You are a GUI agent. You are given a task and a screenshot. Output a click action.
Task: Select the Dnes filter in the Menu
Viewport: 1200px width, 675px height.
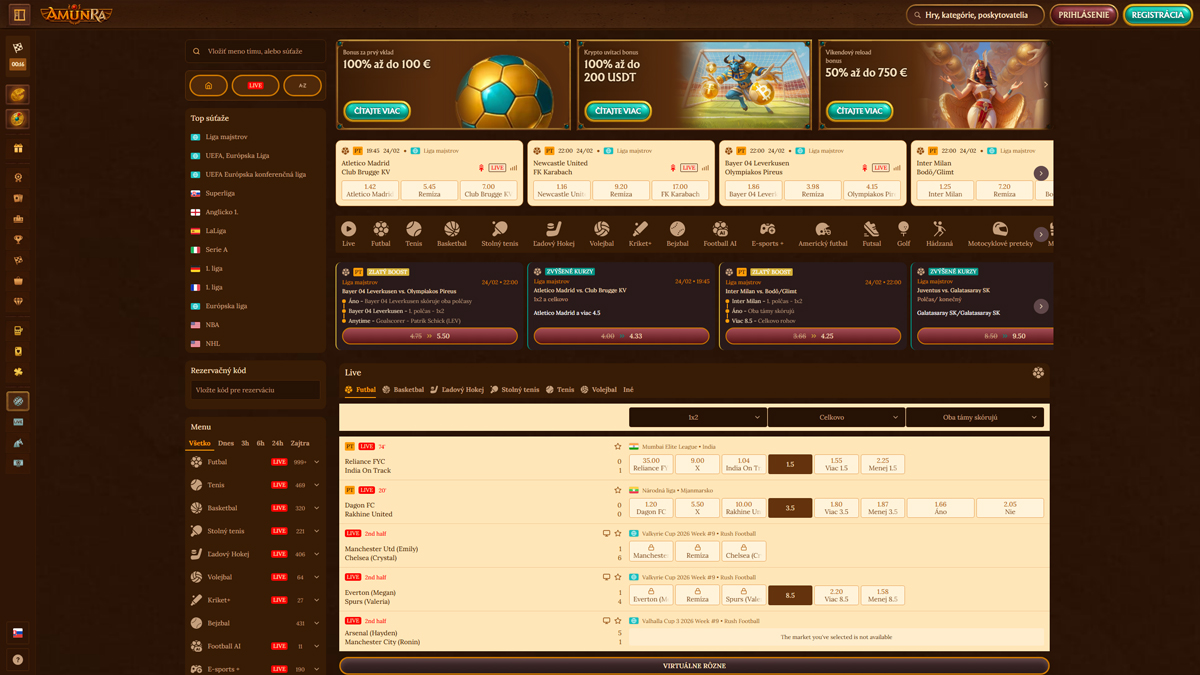point(227,442)
